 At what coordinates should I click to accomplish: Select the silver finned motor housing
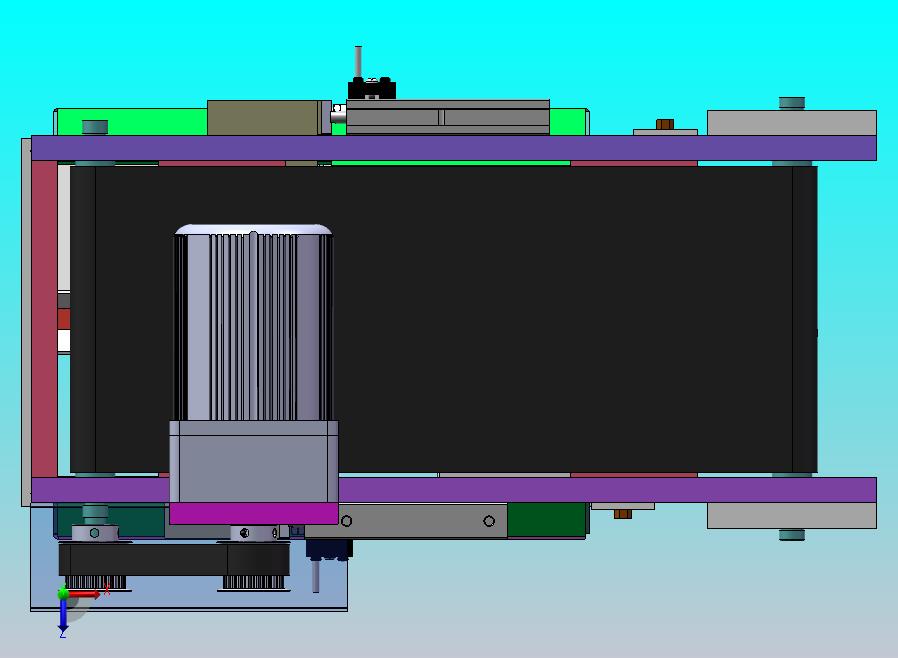[253, 328]
